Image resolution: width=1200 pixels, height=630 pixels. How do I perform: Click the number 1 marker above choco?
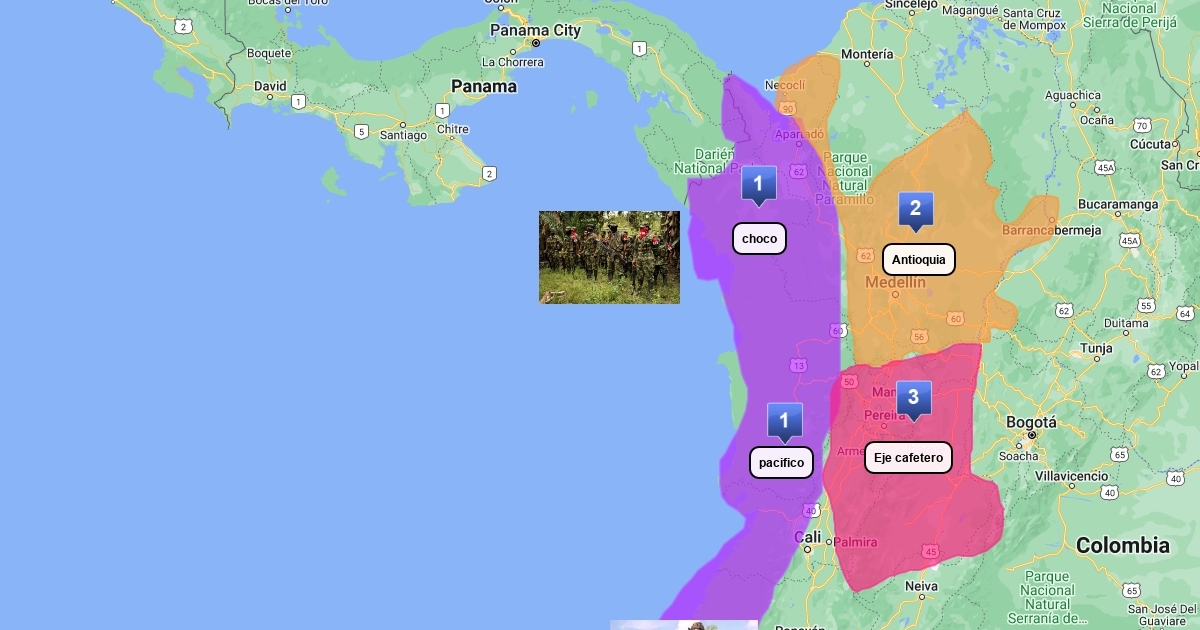[x=758, y=185]
